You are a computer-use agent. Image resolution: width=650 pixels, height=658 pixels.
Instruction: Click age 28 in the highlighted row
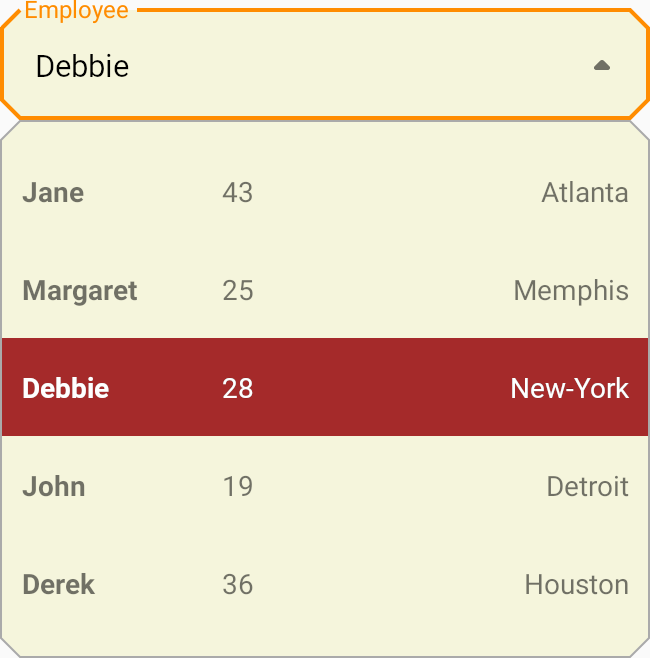[x=238, y=388]
